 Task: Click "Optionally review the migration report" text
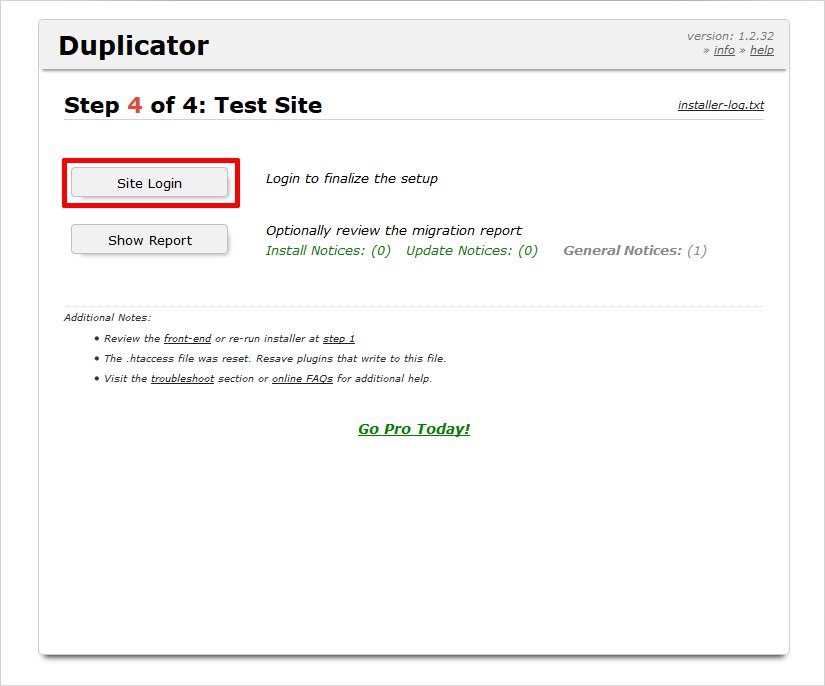pyautogui.click(x=393, y=230)
